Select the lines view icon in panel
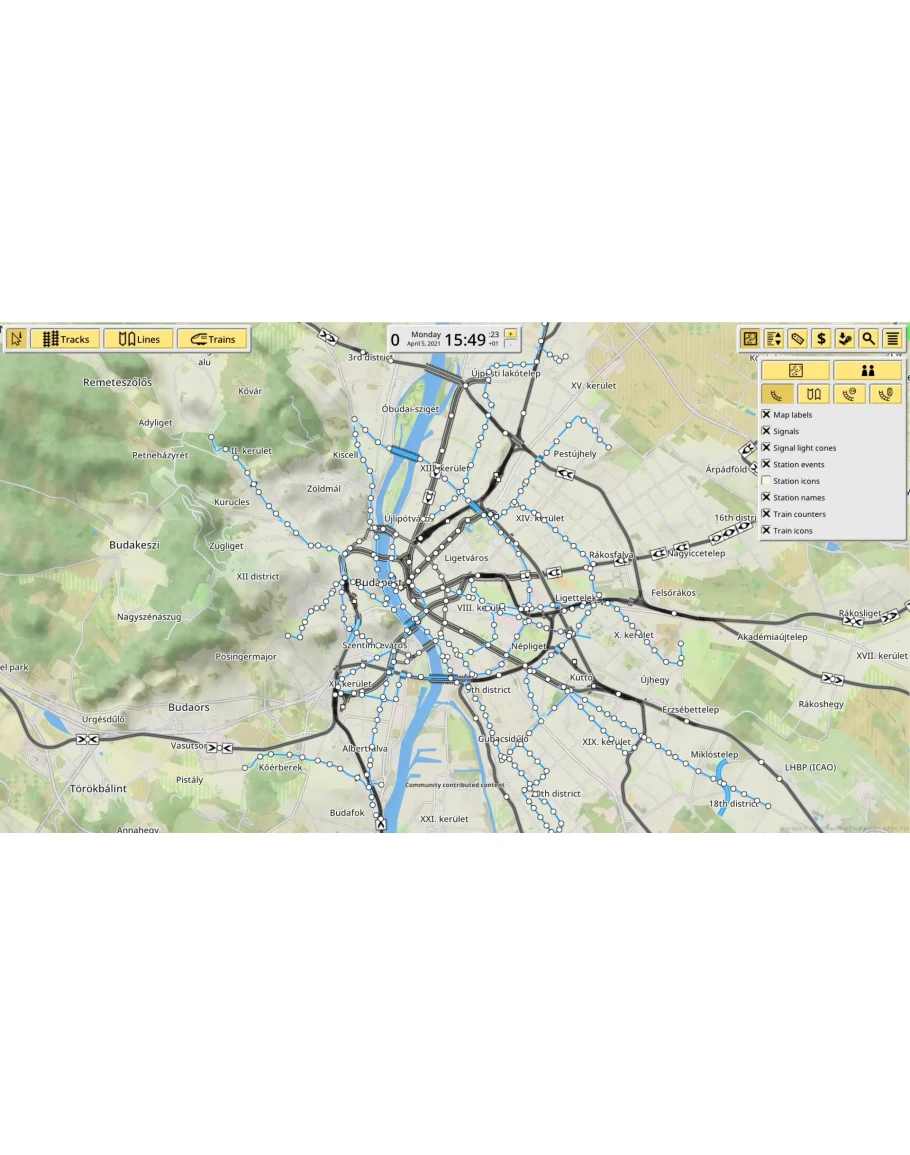This screenshot has height=1155, width=910. 814,394
